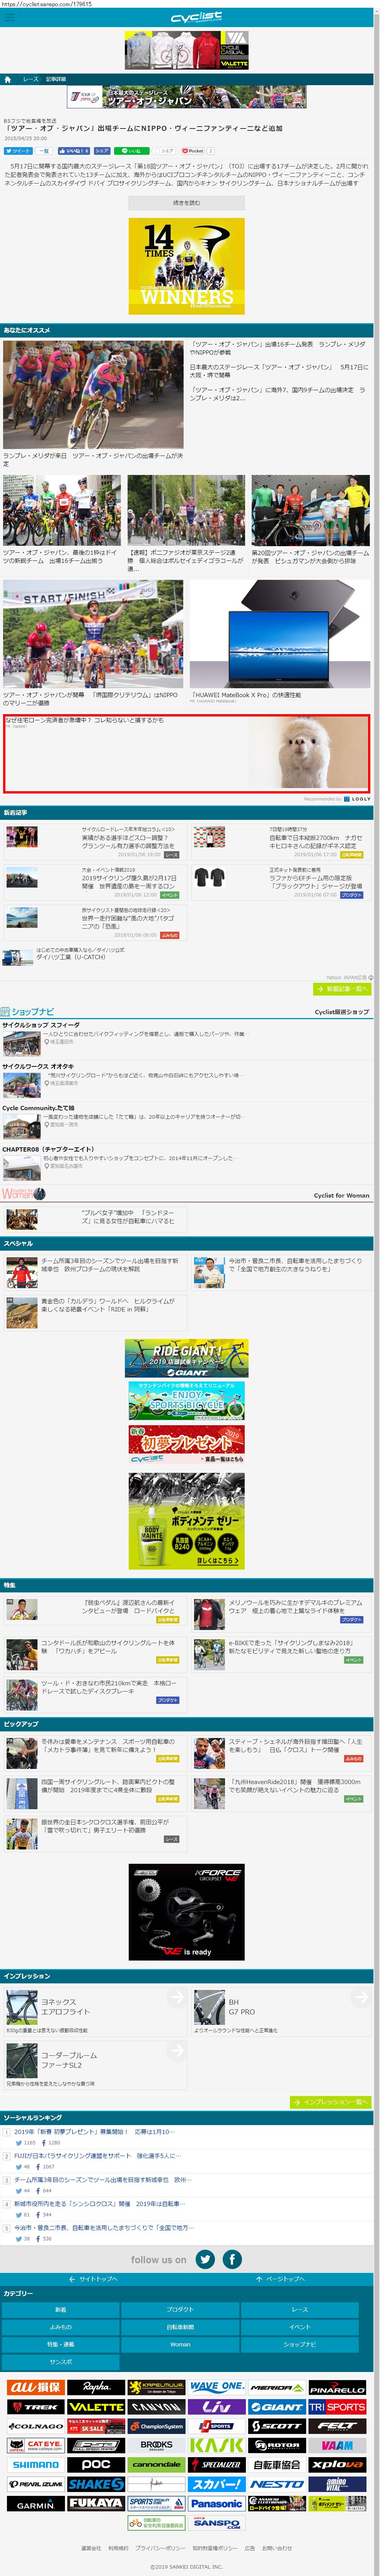Open the Facebook follow icon

click(232, 2259)
